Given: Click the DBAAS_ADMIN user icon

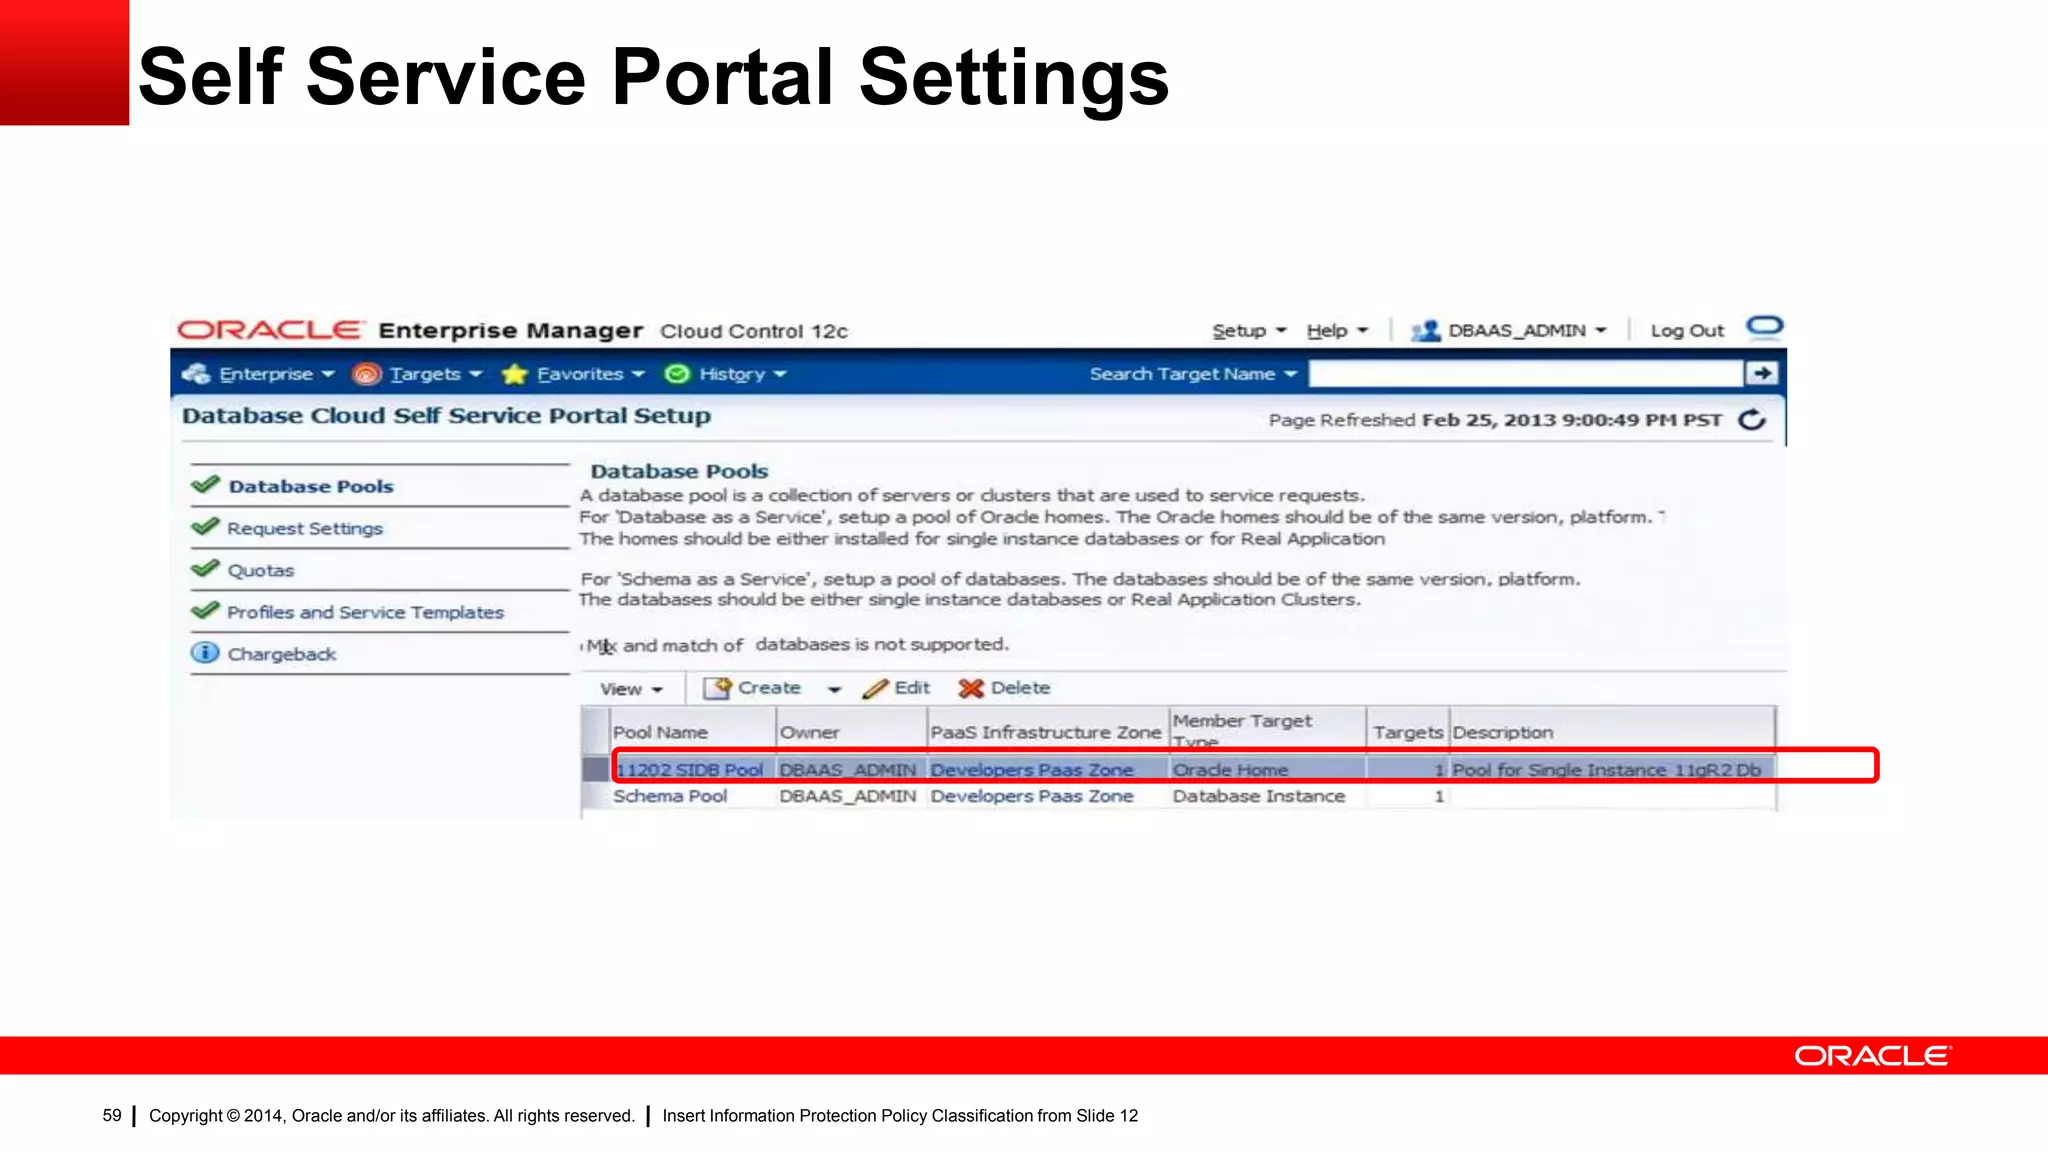Looking at the screenshot, I should 1425,331.
